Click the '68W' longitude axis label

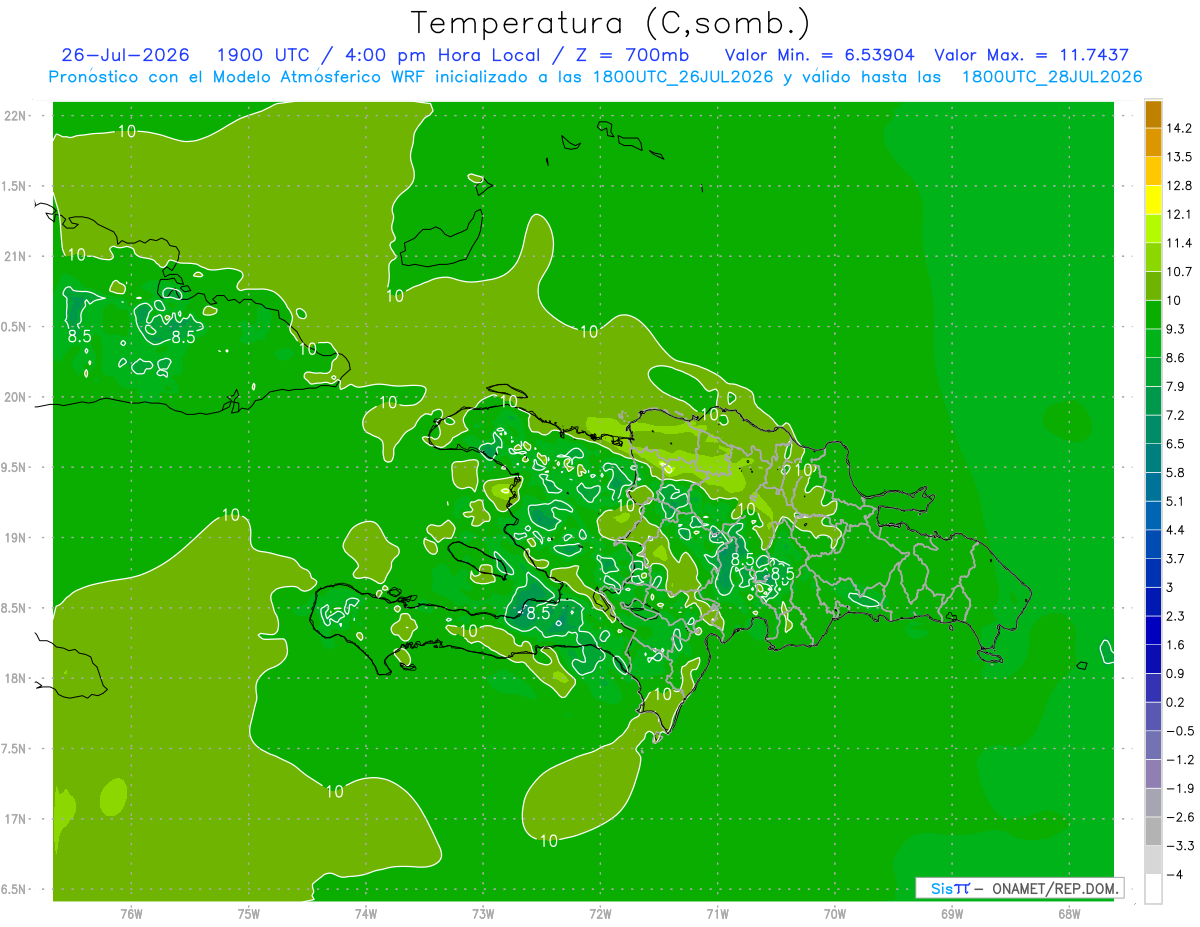[1069, 913]
